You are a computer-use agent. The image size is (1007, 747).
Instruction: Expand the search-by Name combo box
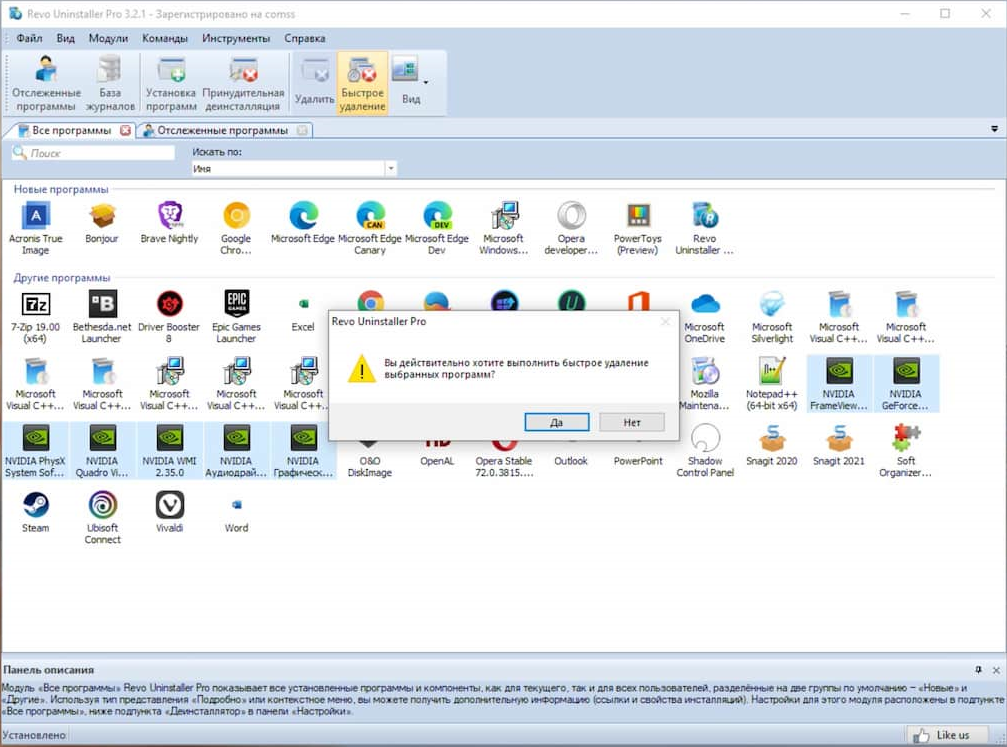click(390, 169)
